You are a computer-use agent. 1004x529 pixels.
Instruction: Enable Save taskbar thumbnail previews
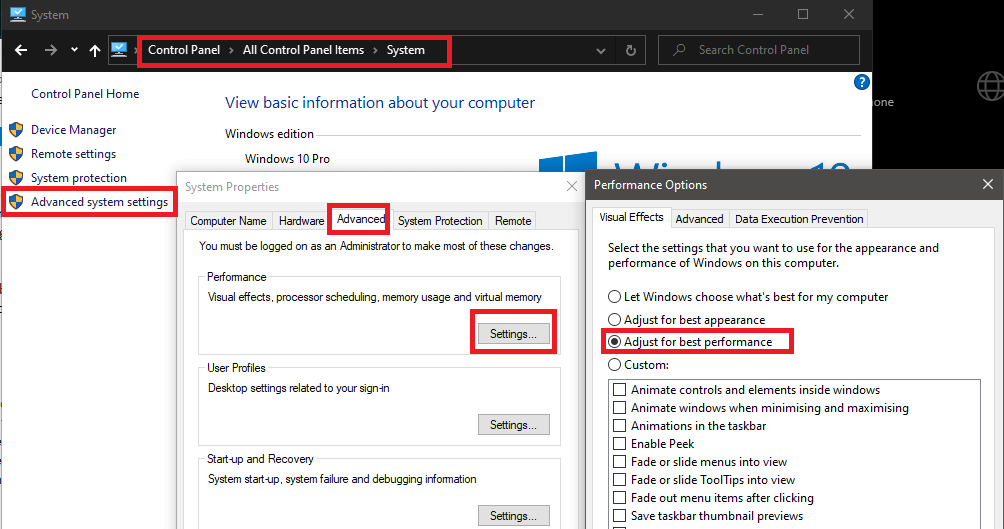[619, 516]
